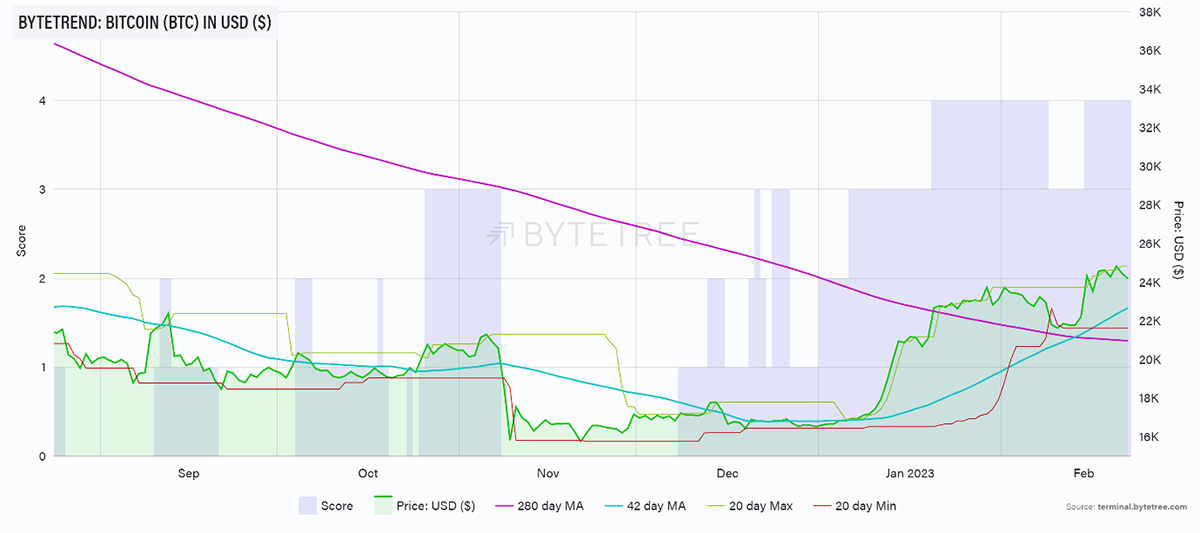This screenshot has width=1200, height=533.
Task: Click the 20K price axis label
Action: coord(1150,360)
